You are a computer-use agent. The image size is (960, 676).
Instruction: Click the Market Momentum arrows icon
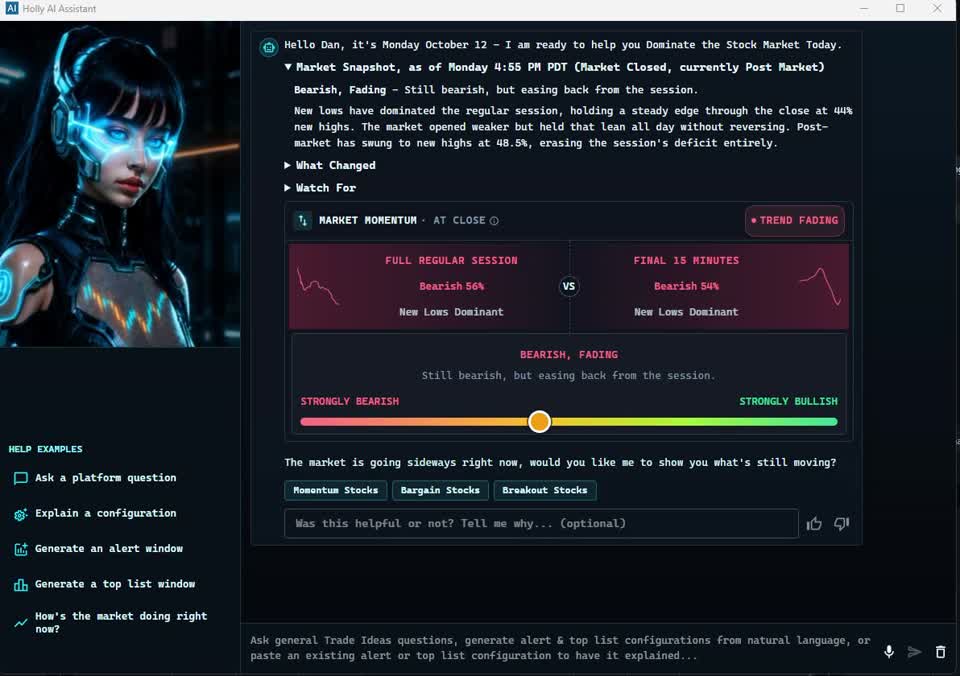click(302, 220)
